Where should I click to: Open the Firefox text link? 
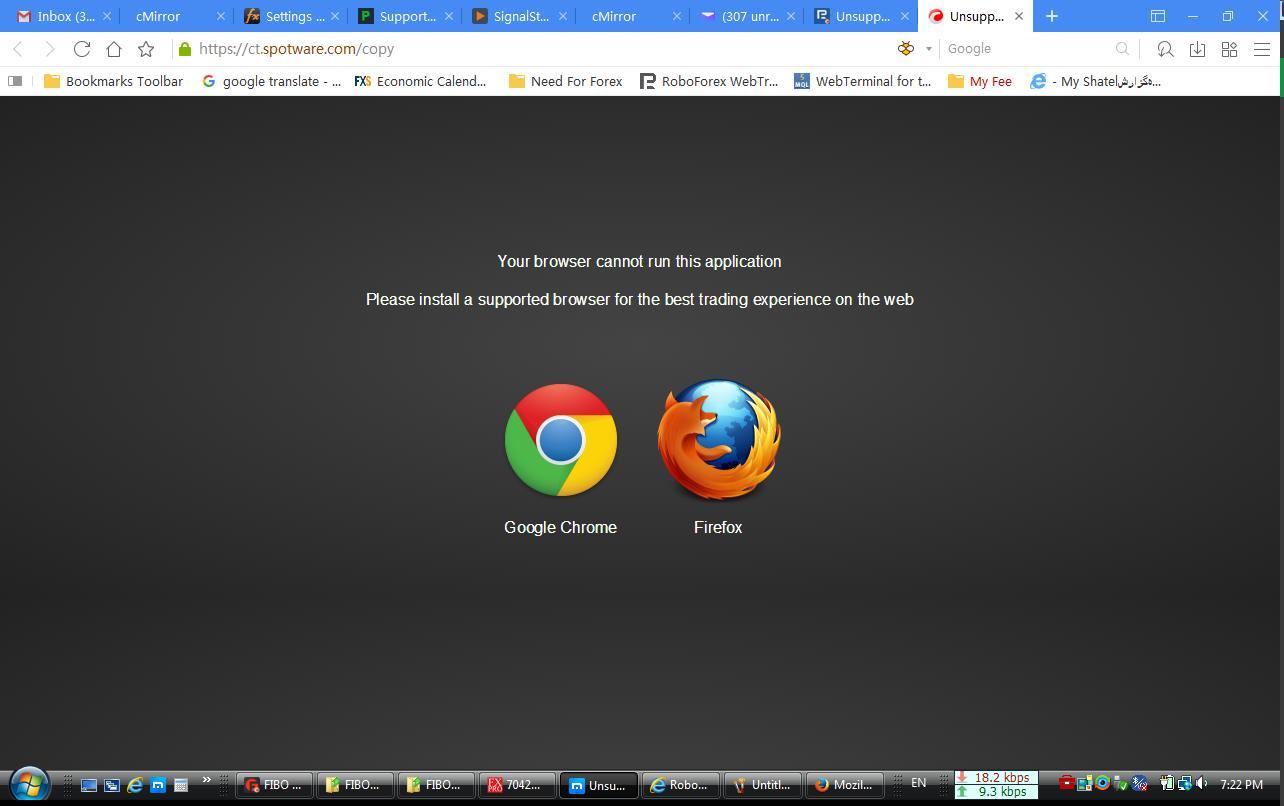point(718,527)
